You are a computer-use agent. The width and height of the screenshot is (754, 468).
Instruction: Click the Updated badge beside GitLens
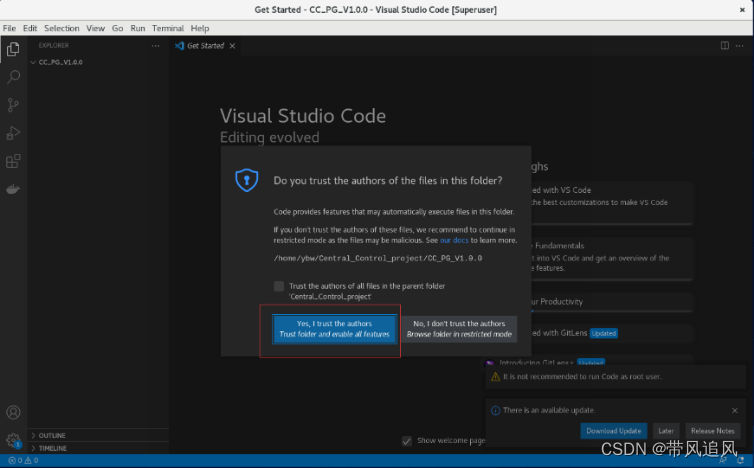(603, 333)
